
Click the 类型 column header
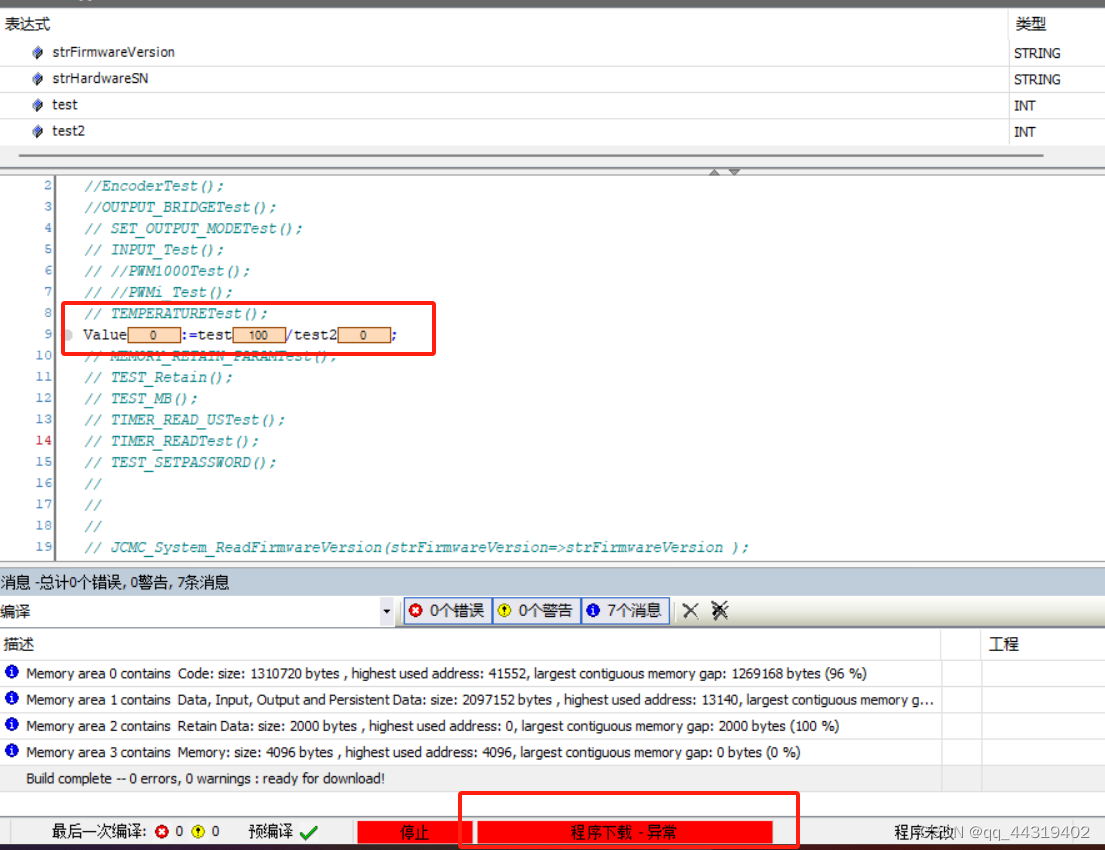[1030, 24]
